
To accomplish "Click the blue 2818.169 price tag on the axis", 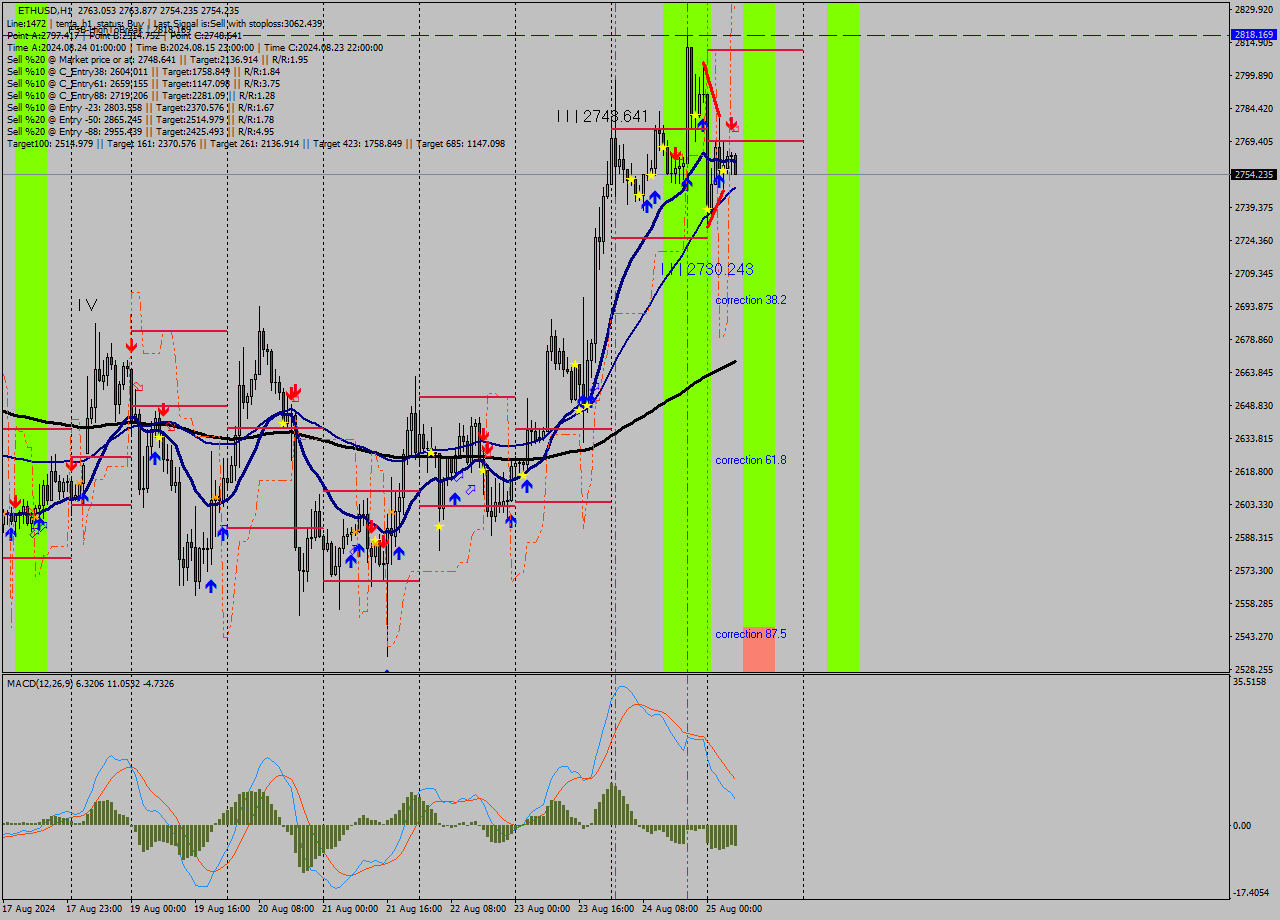I will pyautogui.click(x=1253, y=35).
